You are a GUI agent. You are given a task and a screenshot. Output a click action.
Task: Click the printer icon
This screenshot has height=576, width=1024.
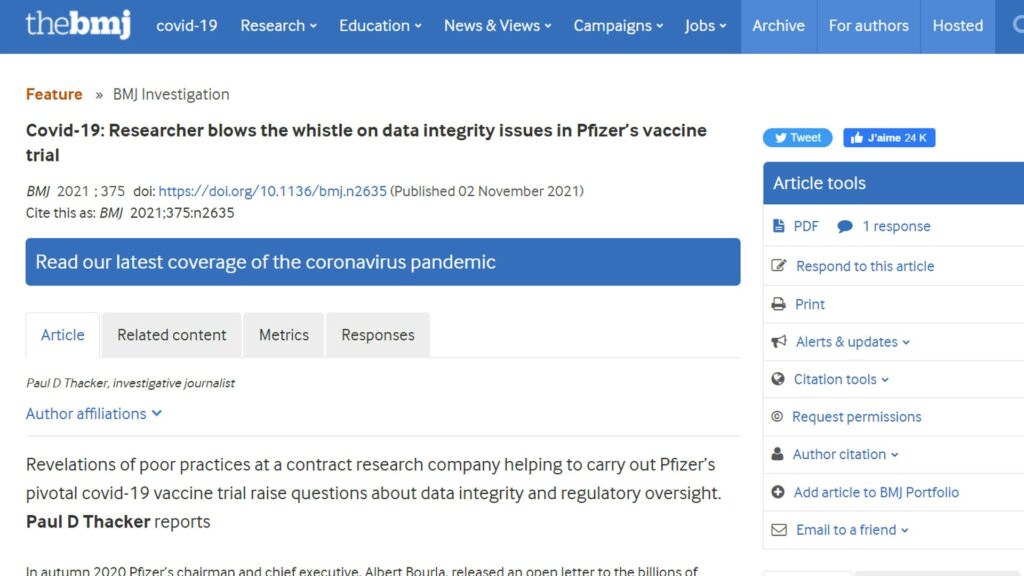[x=778, y=304]
